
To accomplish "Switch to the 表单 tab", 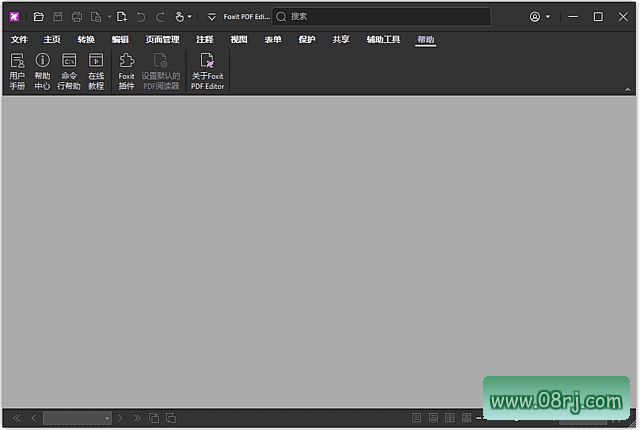I will (273, 39).
